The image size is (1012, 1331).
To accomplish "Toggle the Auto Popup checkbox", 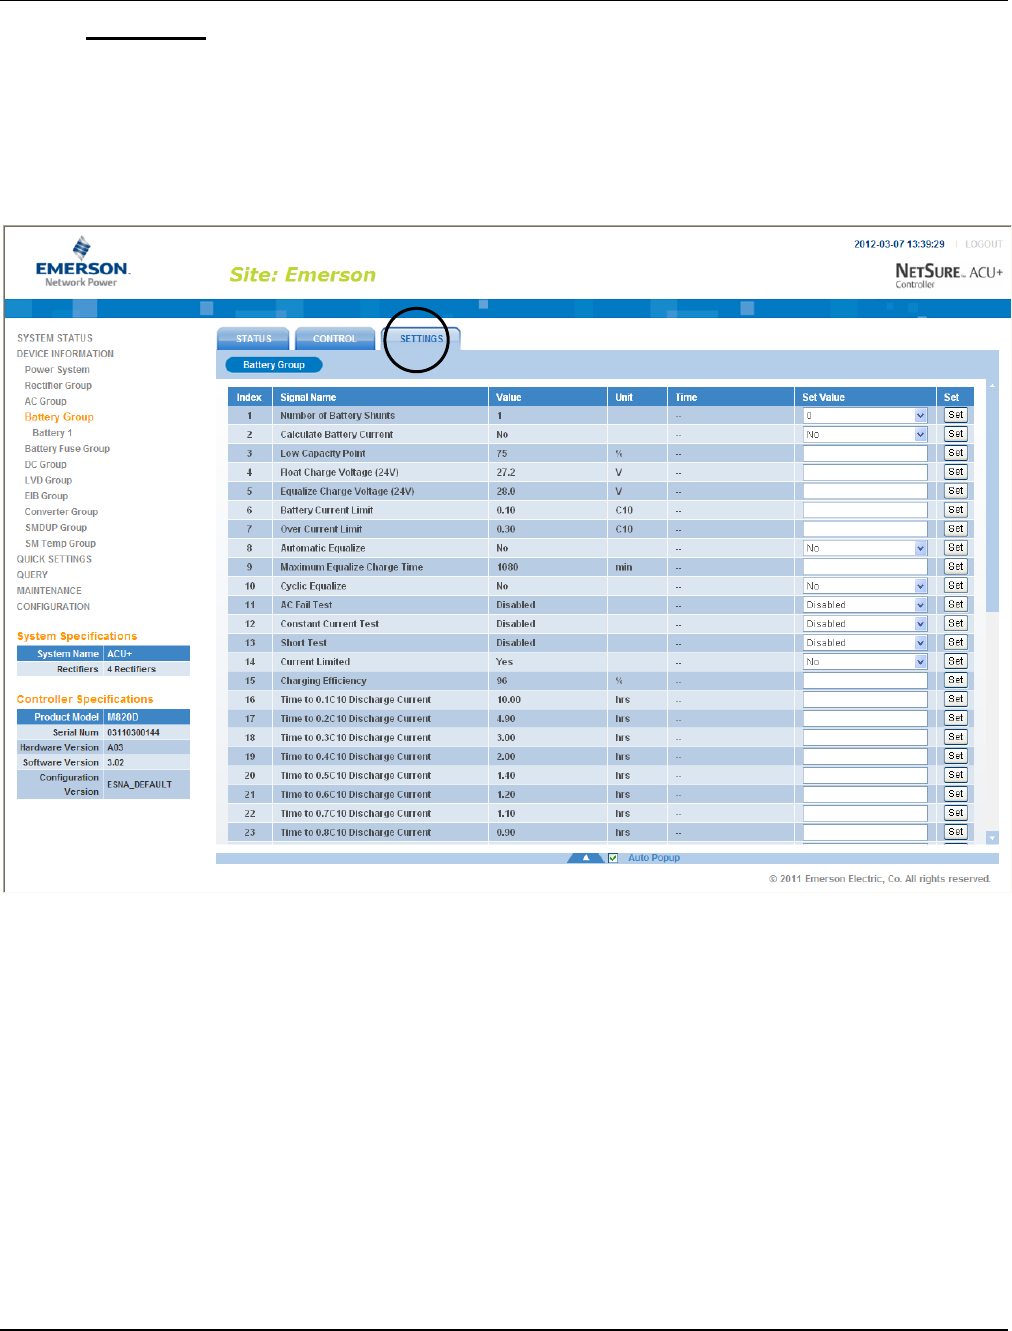I will point(613,858).
